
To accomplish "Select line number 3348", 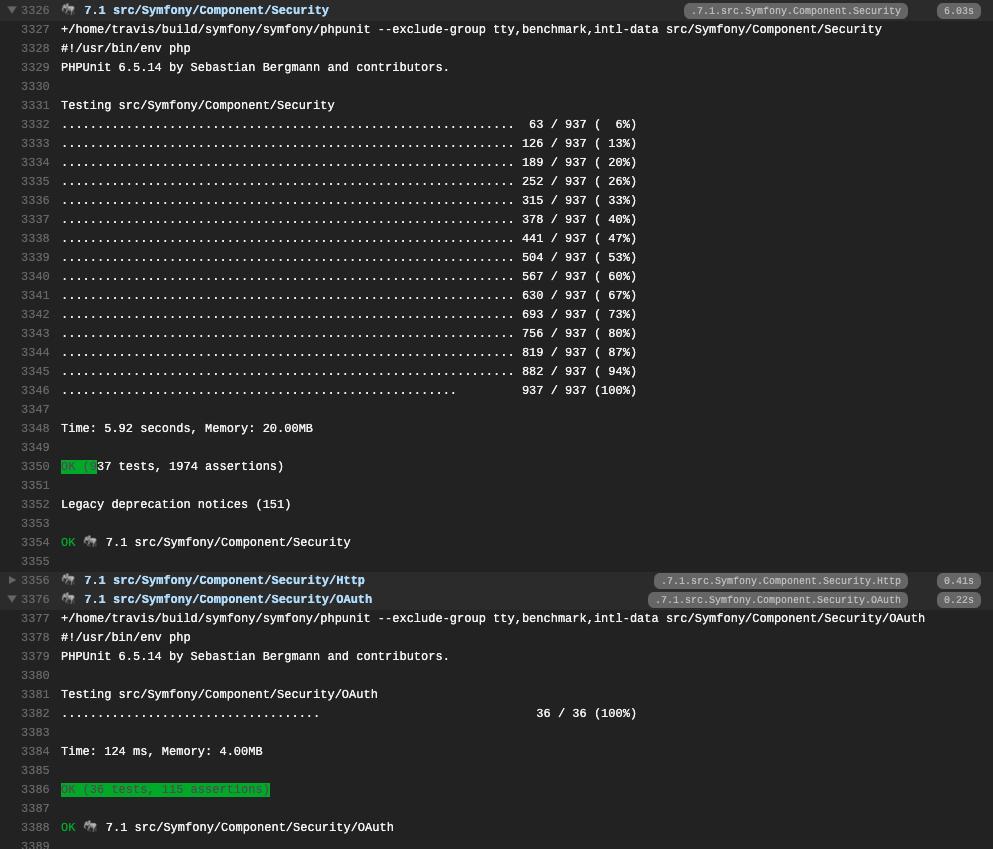I will (x=35, y=428).
